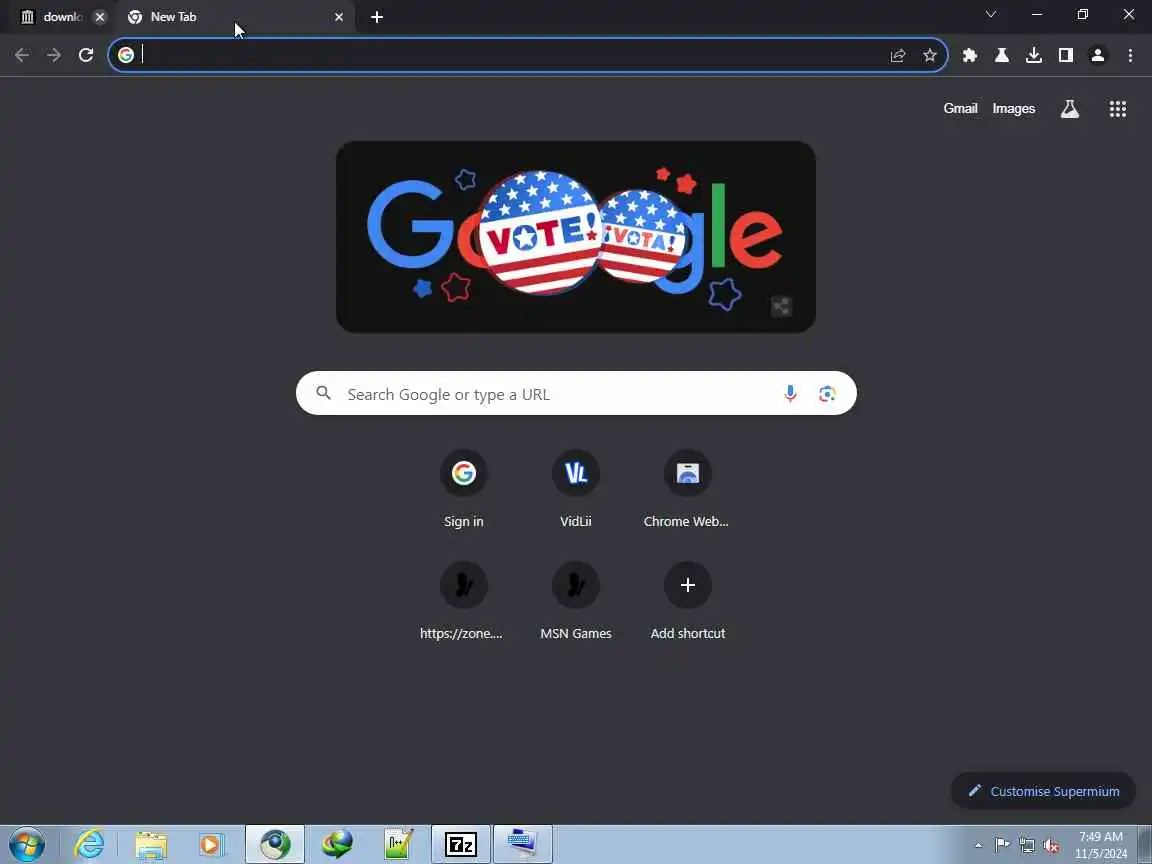The width and height of the screenshot is (1152, 864).
Task: Click the share page icon in address bar
Action: (x=898, y=55)
